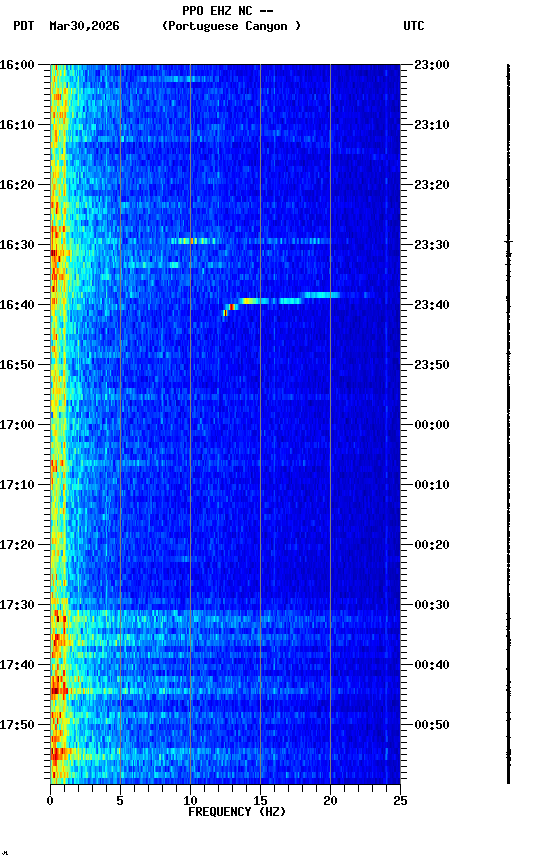Image resolution: width=552 pixels, height=864 pixels.
Task: Click the '00:50' UTC time label
Action: pos(432,726)
